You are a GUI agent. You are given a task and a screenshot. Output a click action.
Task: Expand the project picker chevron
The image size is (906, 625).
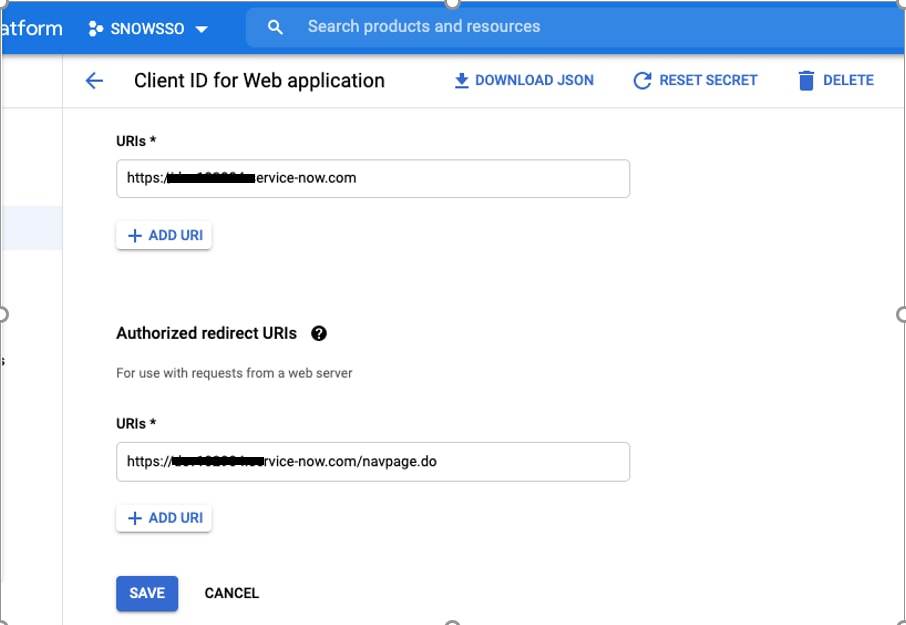coord(202,28)
